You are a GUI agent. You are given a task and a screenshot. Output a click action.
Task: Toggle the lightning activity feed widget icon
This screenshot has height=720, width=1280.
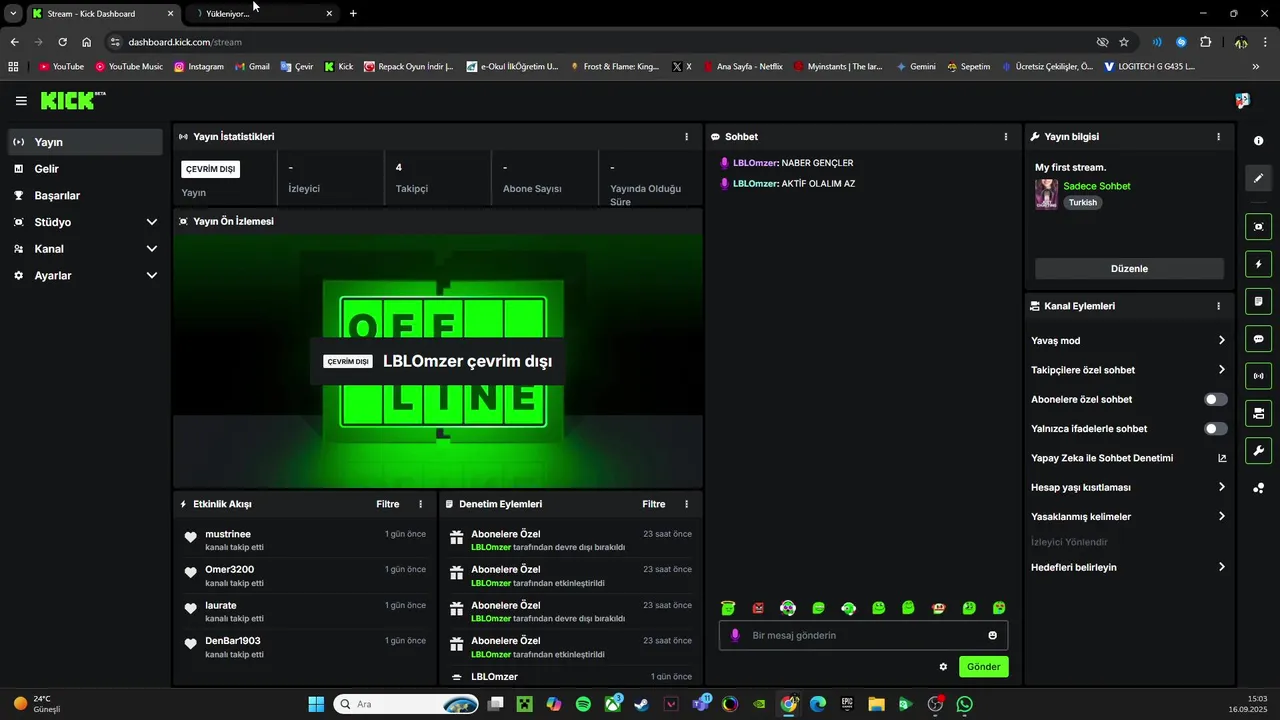coord(1259,264)
